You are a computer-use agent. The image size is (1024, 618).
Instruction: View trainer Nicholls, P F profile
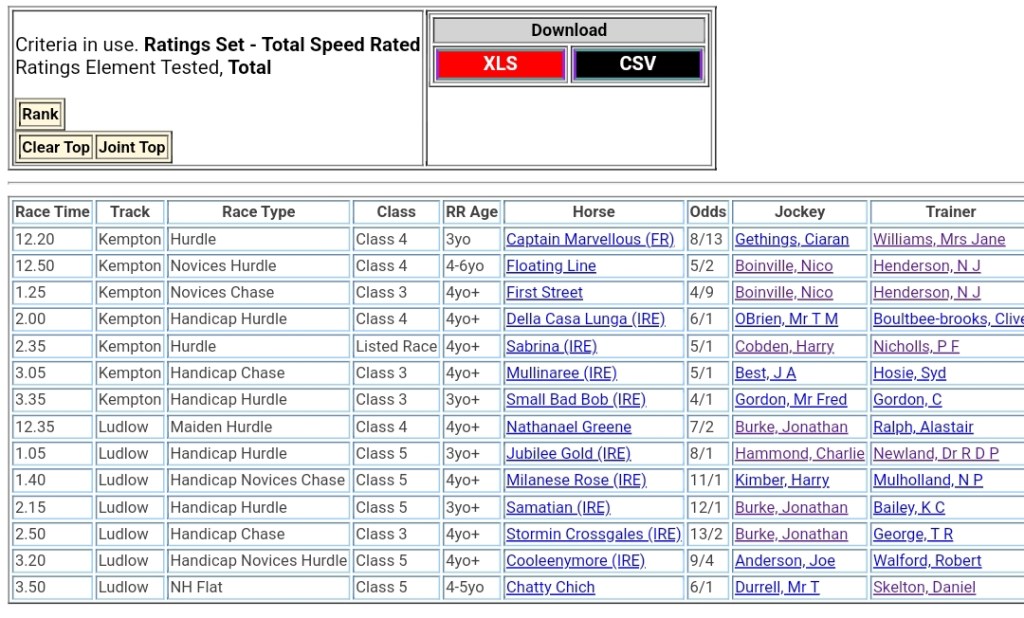[916, 346]
